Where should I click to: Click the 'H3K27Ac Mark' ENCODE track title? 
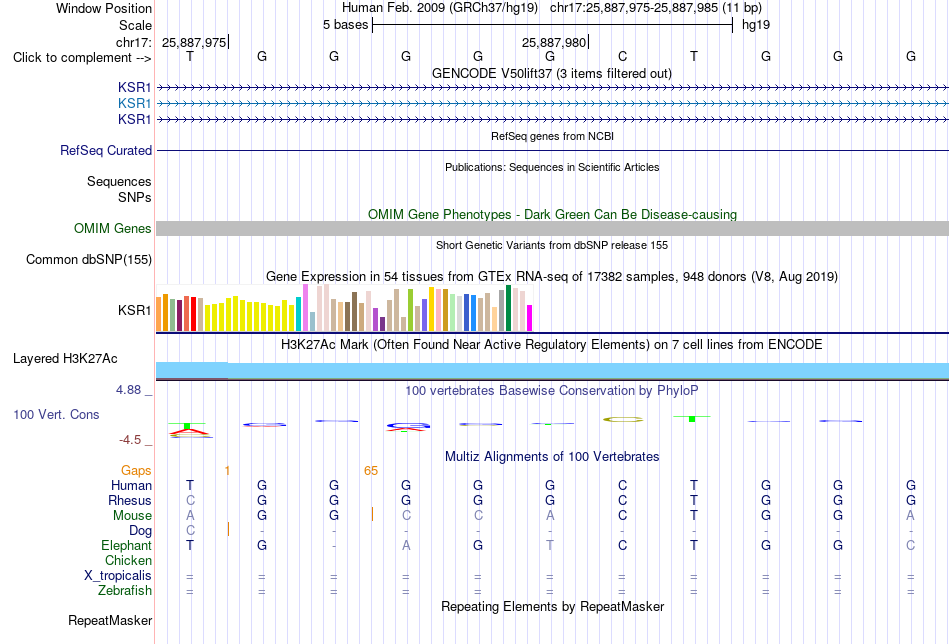(x=552, y=345)
